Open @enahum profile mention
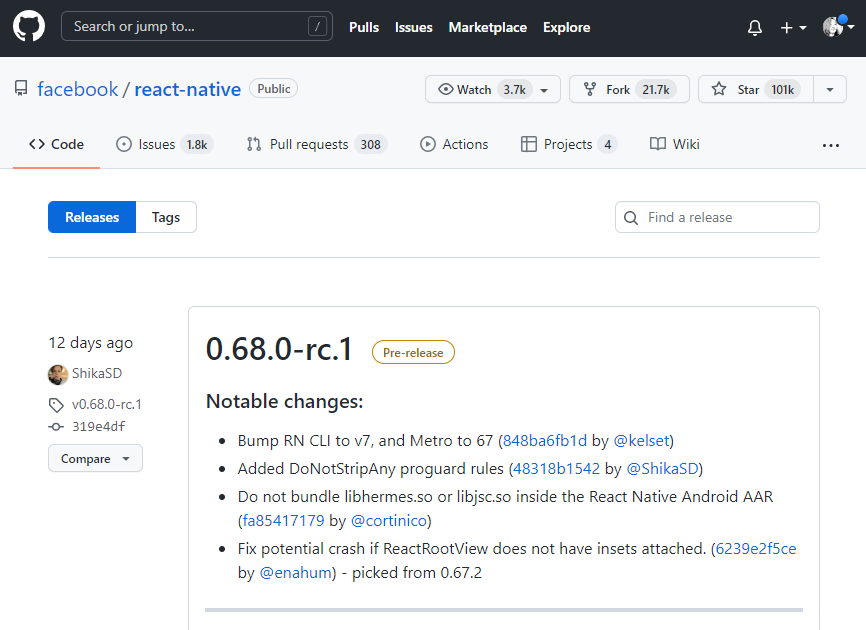866x630 pixels. pyautogui.click(x=295, y=573)
